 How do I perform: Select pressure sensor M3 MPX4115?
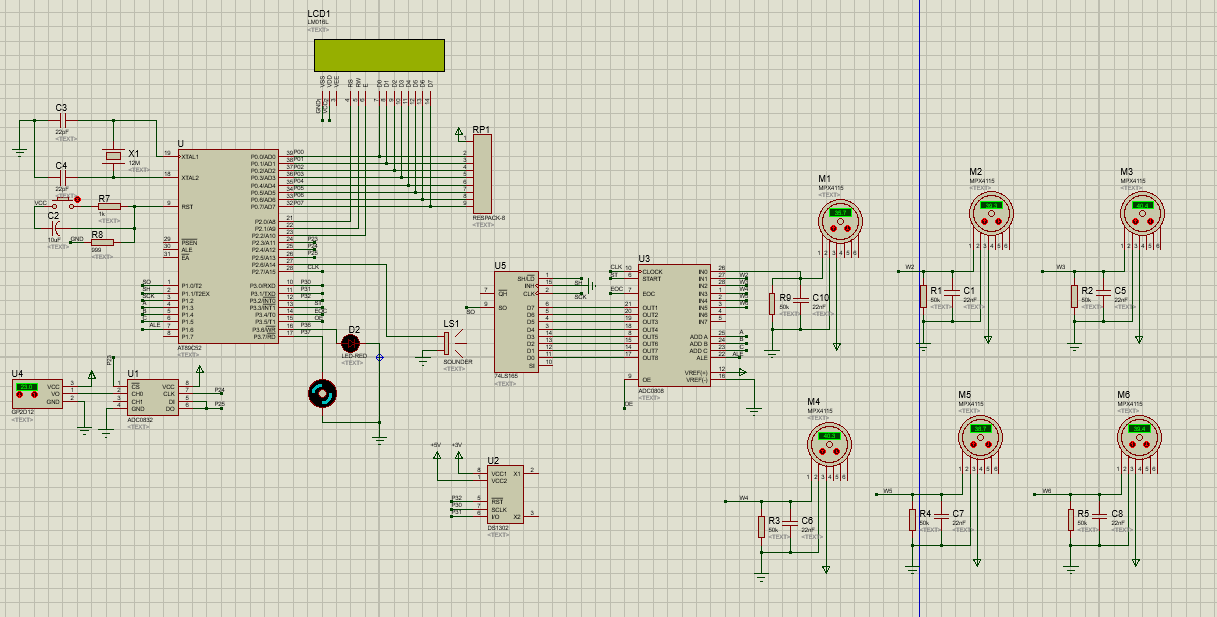tap(1141, 213)
